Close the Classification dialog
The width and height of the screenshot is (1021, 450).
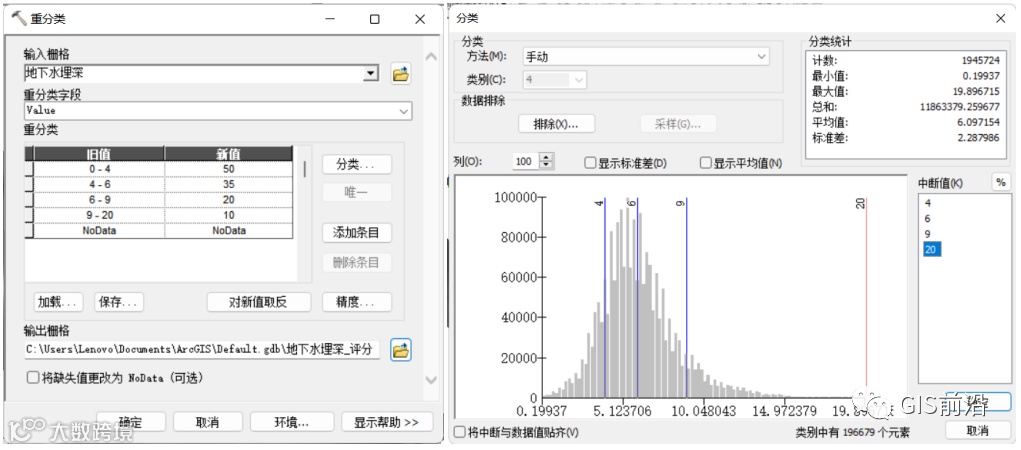click(1000, 19)
